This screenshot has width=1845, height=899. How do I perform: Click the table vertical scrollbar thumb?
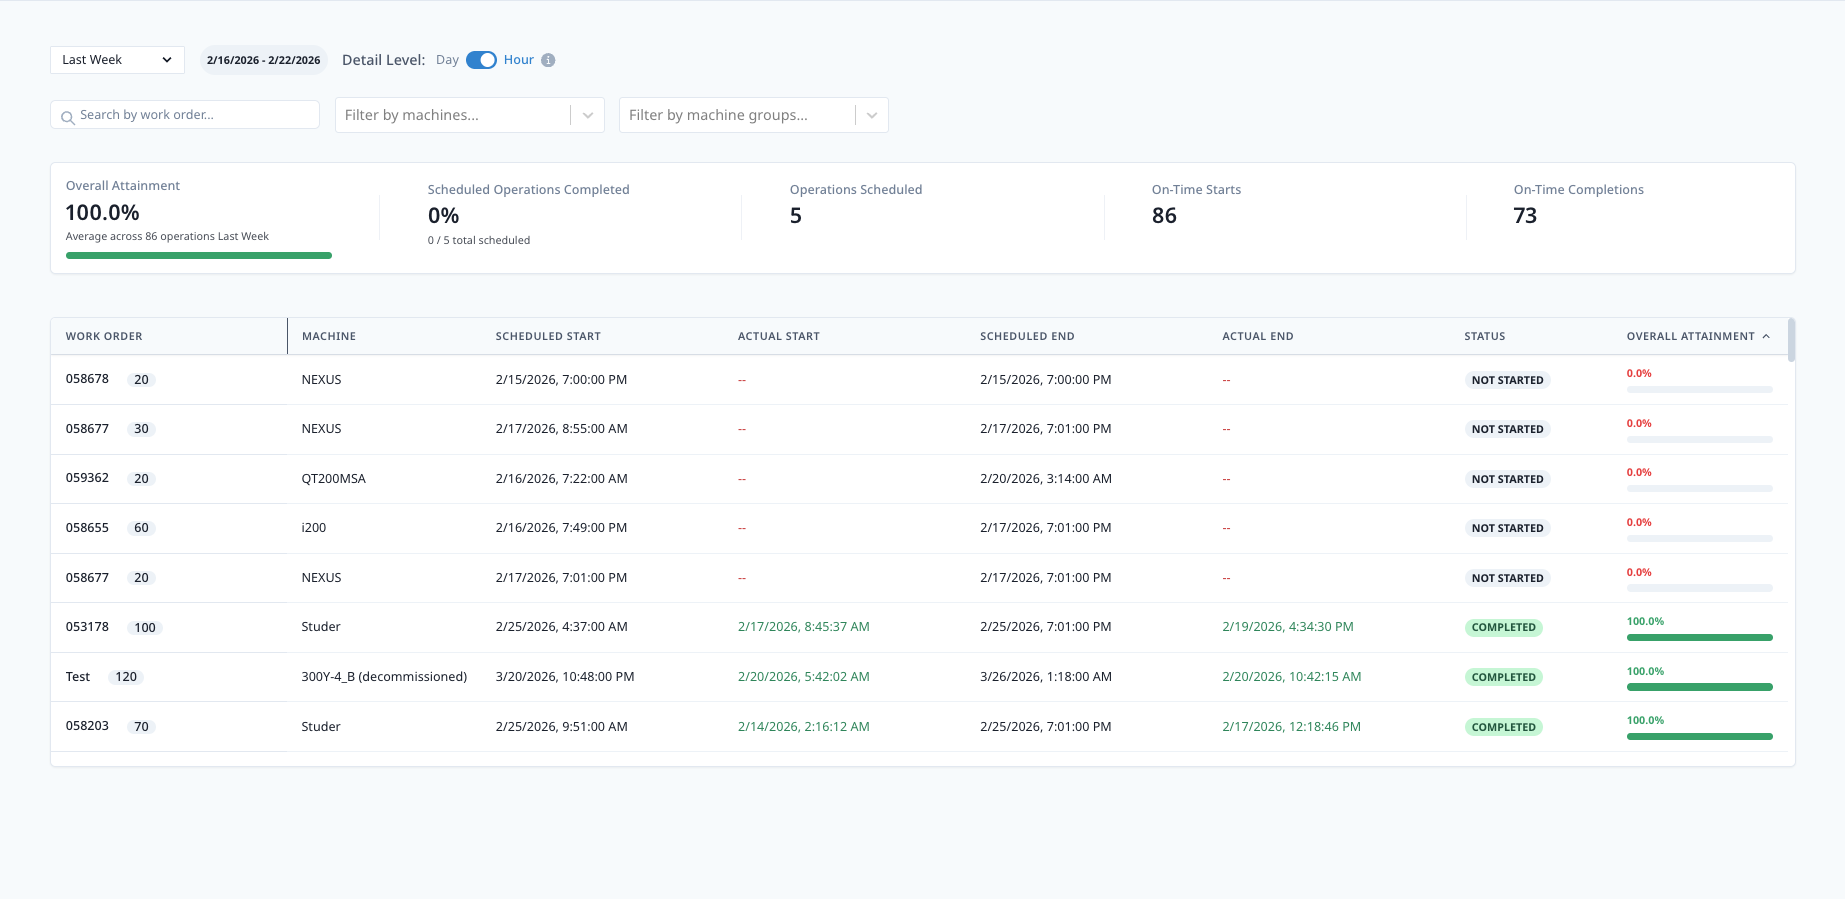pos(1791,340)
